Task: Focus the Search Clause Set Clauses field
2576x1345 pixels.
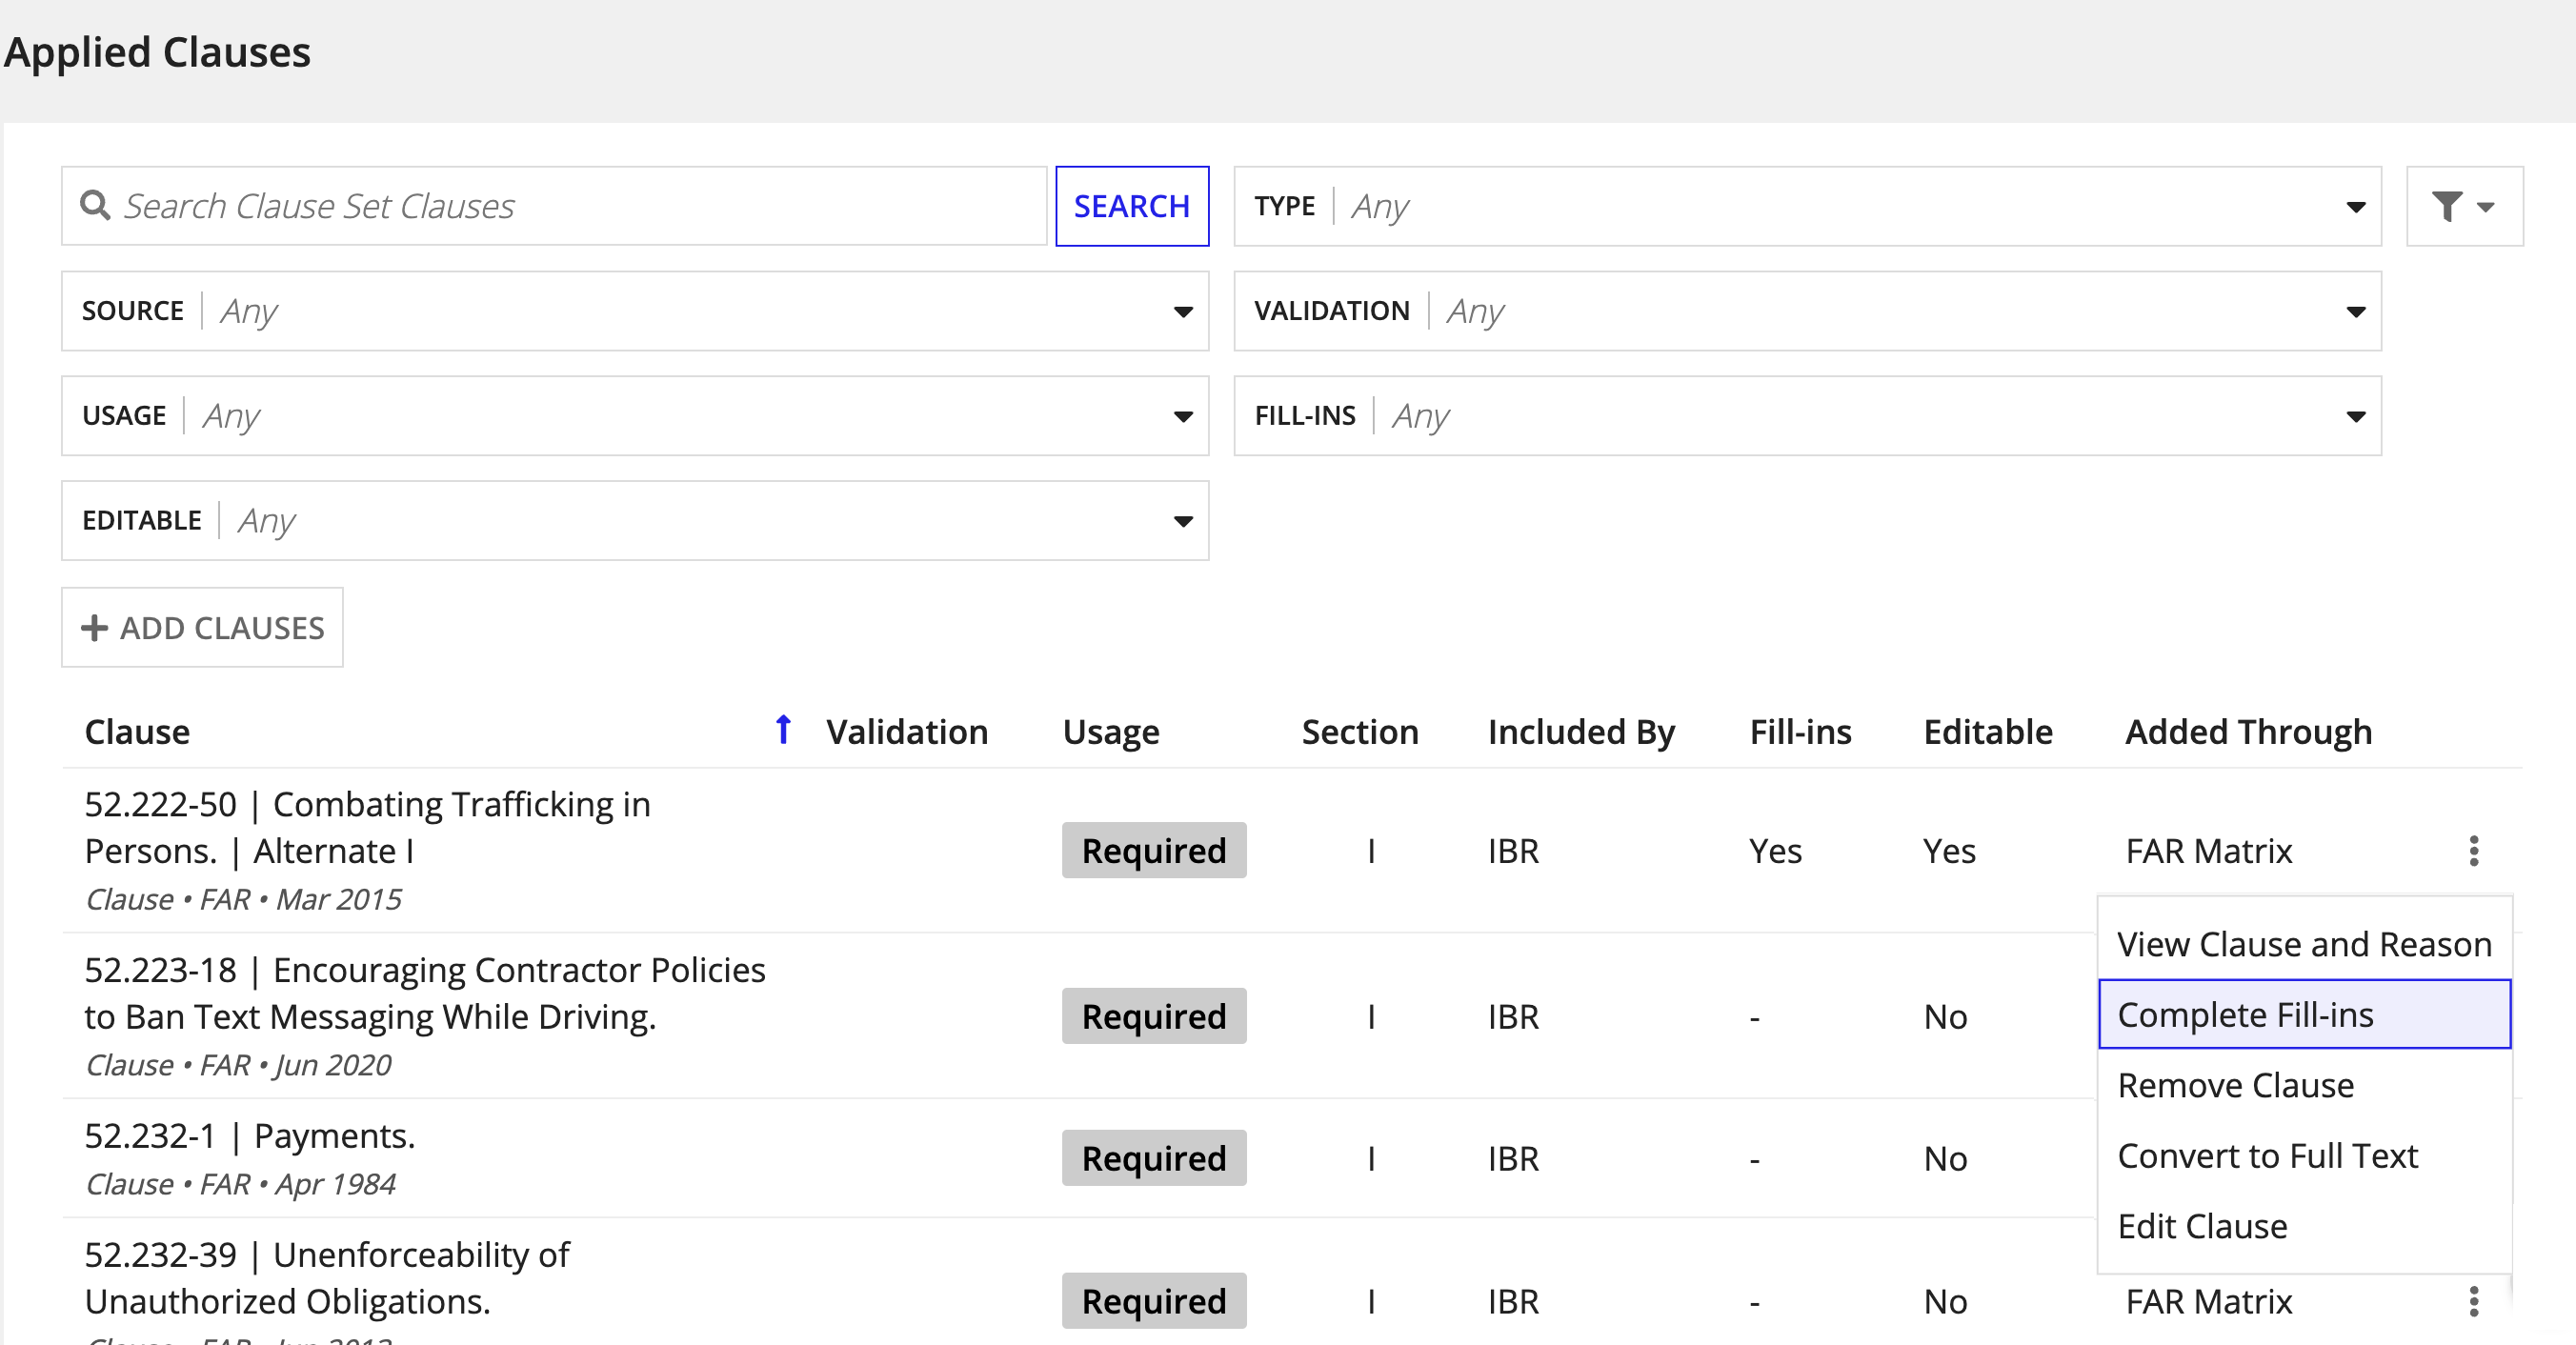Action: coord(554,206)
